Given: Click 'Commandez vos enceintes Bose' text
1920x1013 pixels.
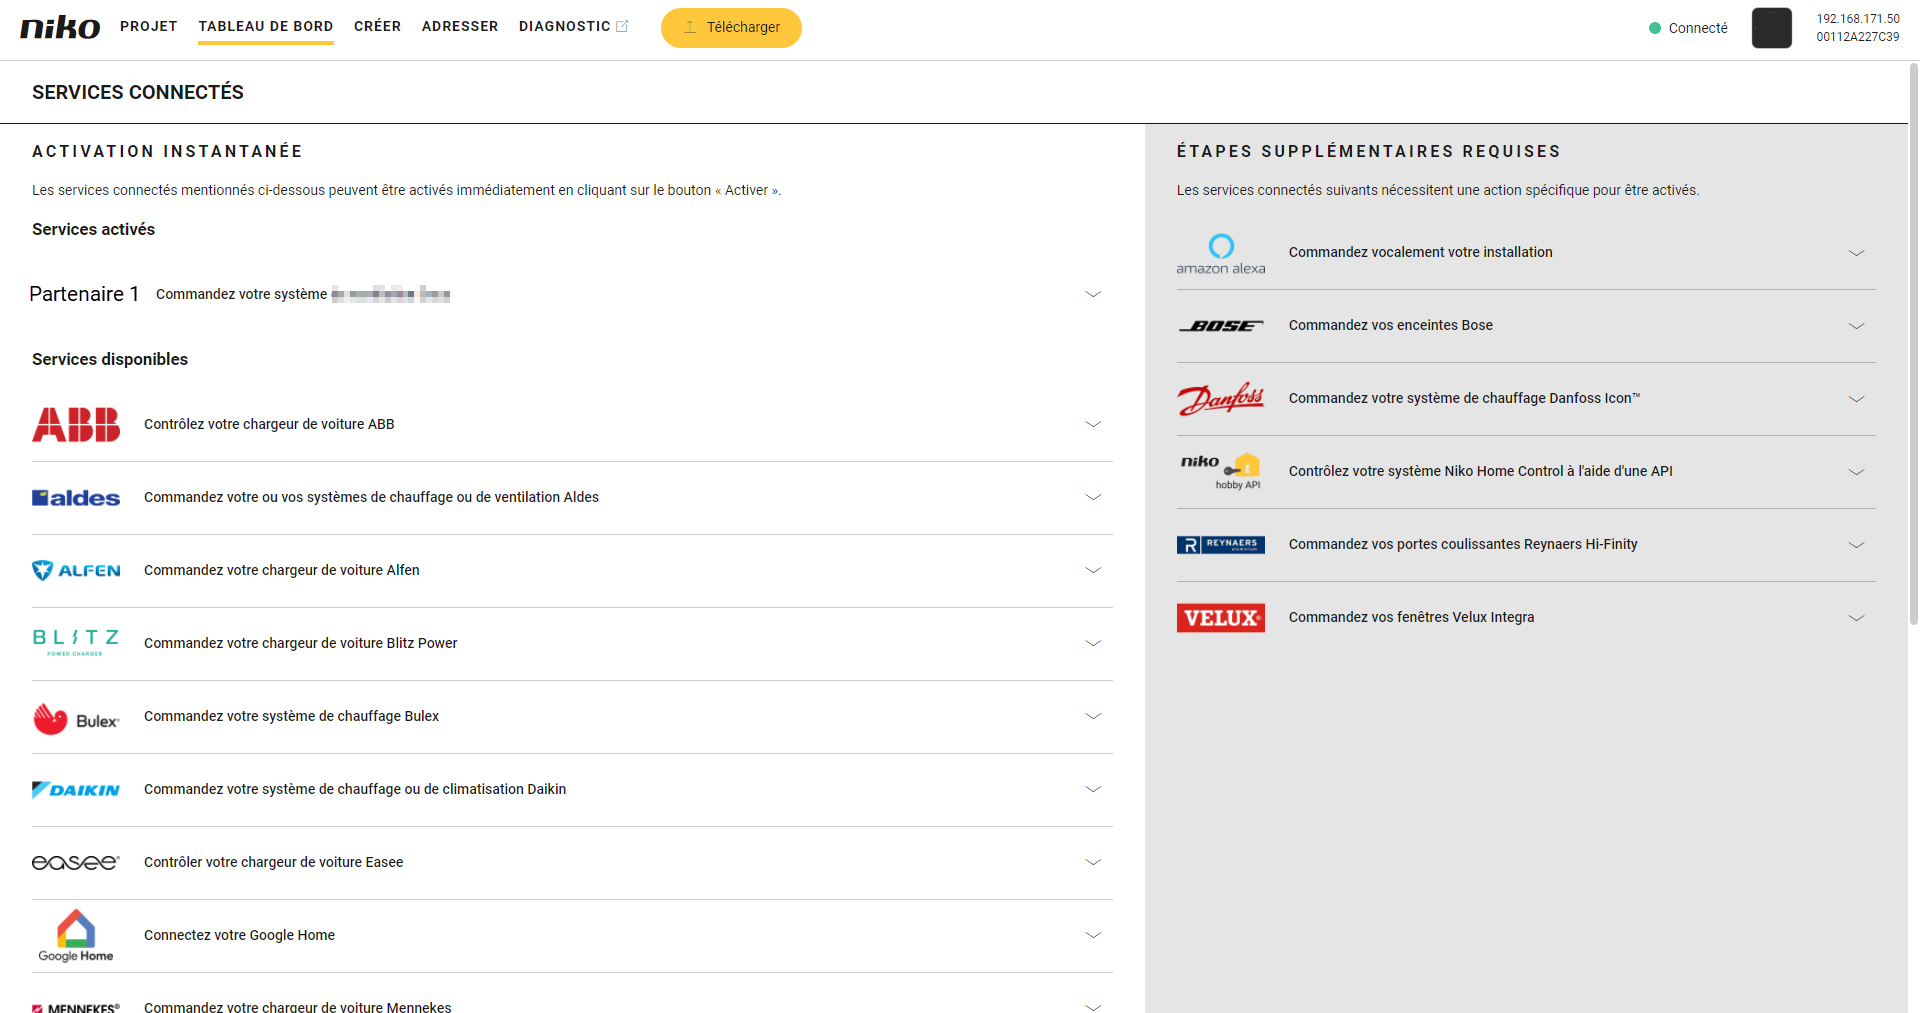Looking at the screenshot, I should point(1390,325).
